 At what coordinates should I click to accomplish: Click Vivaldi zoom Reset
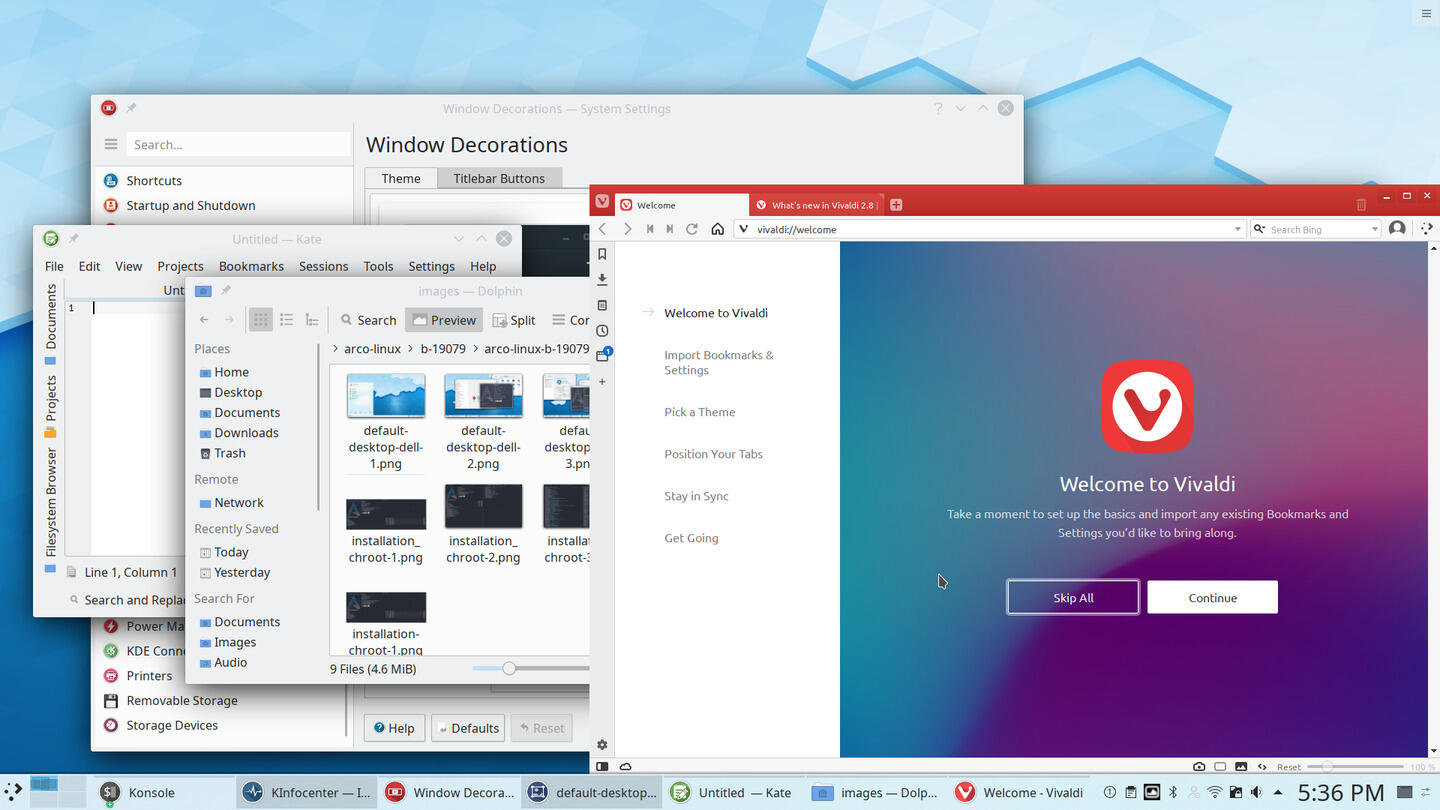point(1288,767)
